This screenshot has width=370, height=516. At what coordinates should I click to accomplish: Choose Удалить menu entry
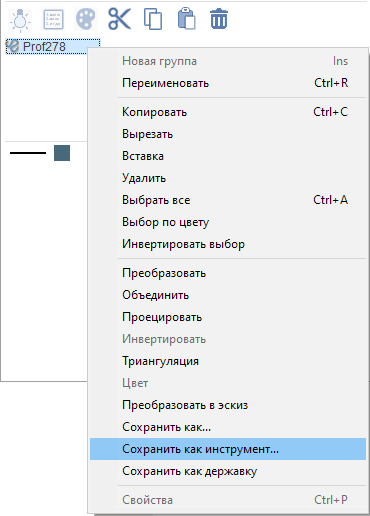[x=228, y=178]
